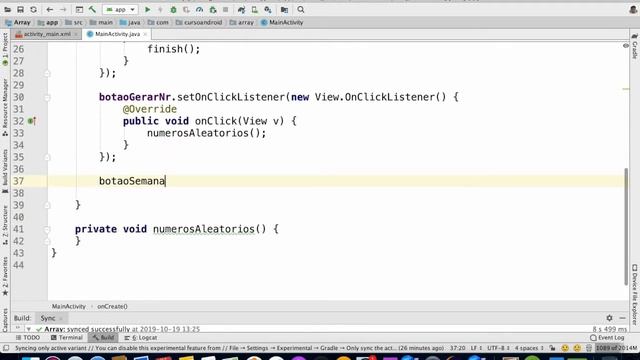
Task: Click the MainActivity breadcrumb class
Action: click(x=282, y=22)
